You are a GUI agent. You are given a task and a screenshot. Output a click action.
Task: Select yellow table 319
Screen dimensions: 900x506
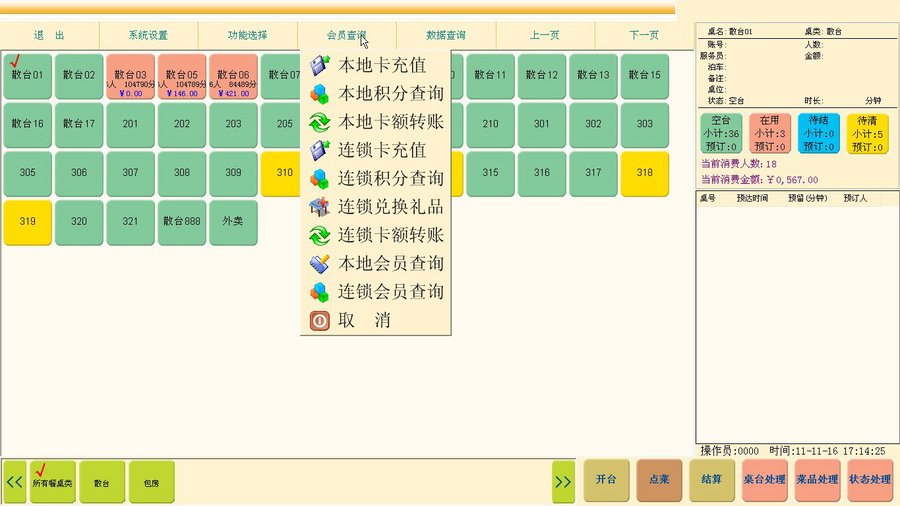click(x=28, y=222)
